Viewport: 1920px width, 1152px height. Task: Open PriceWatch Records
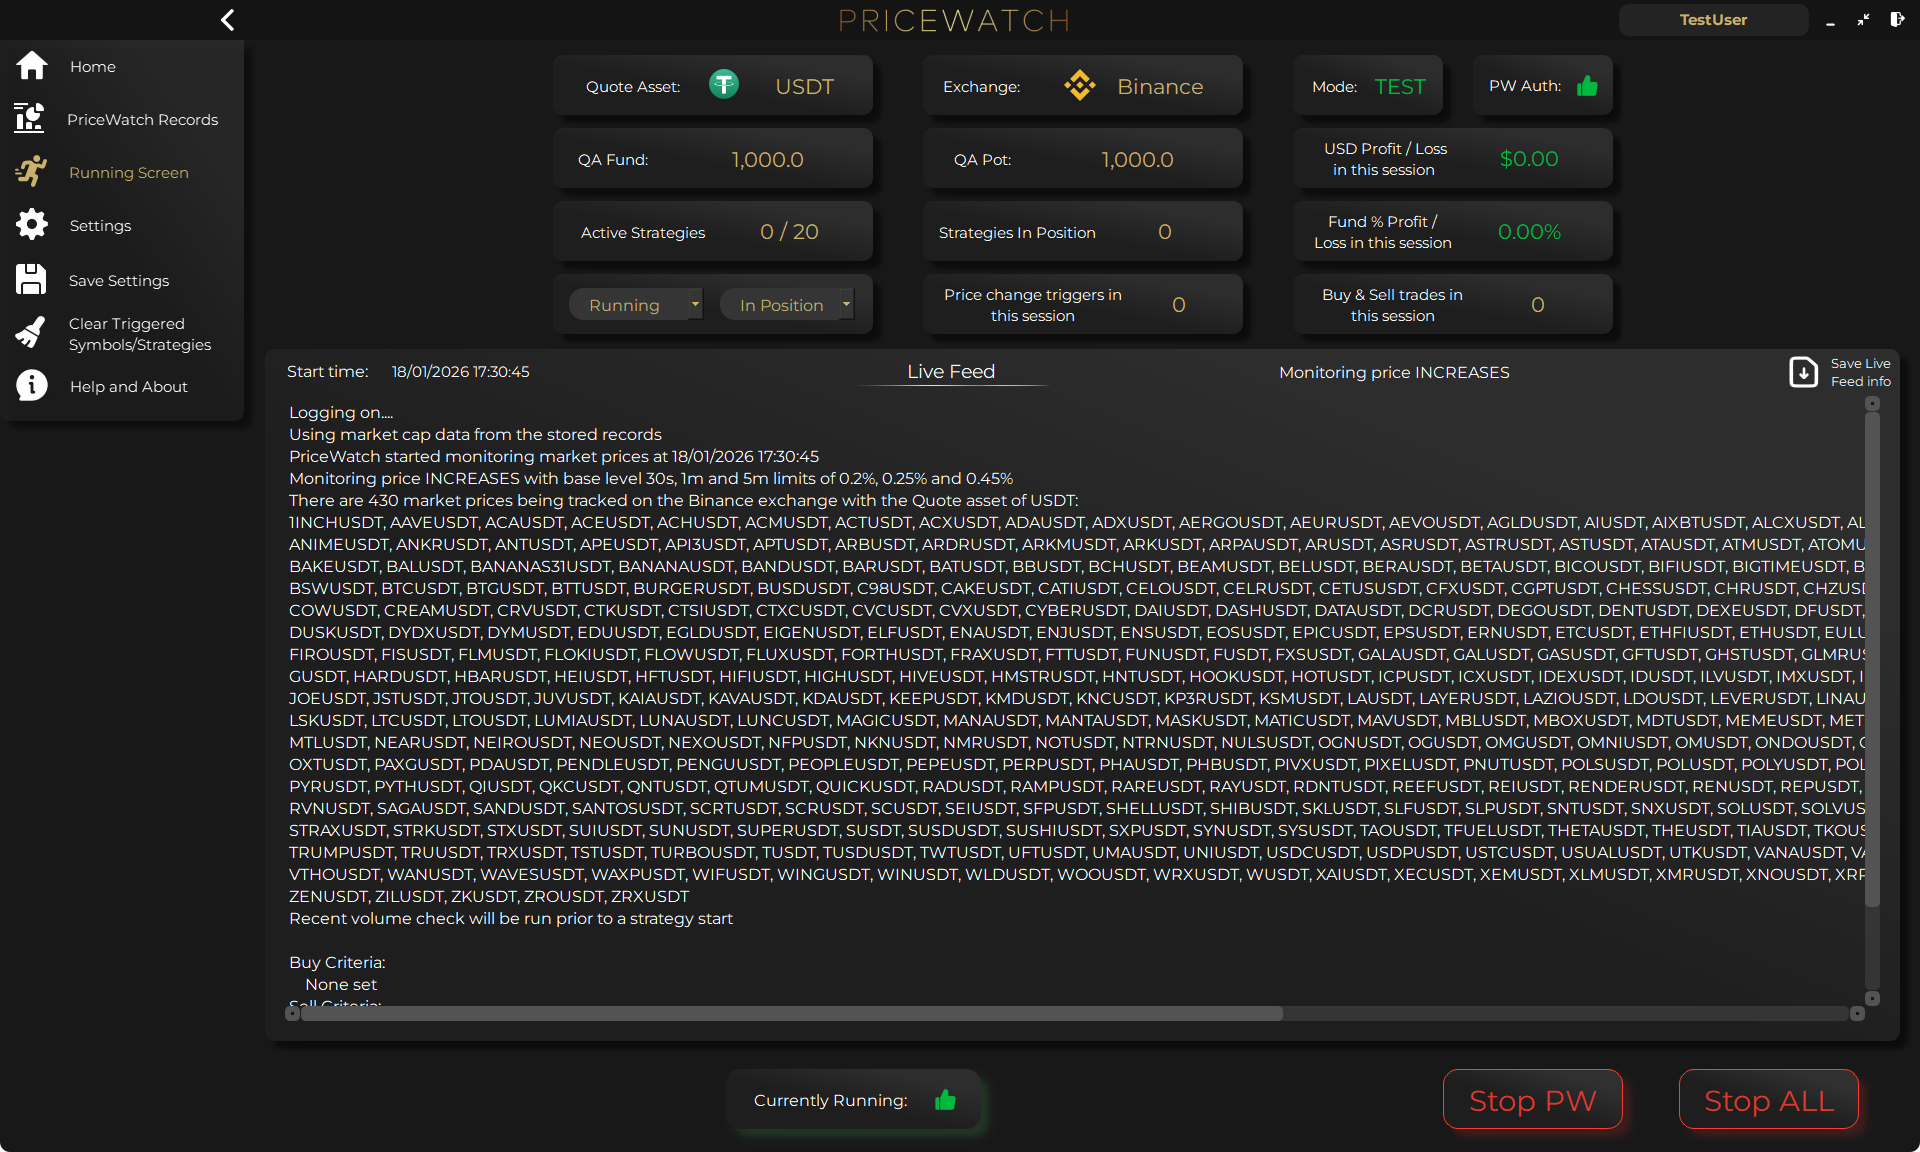coord(31,118)
